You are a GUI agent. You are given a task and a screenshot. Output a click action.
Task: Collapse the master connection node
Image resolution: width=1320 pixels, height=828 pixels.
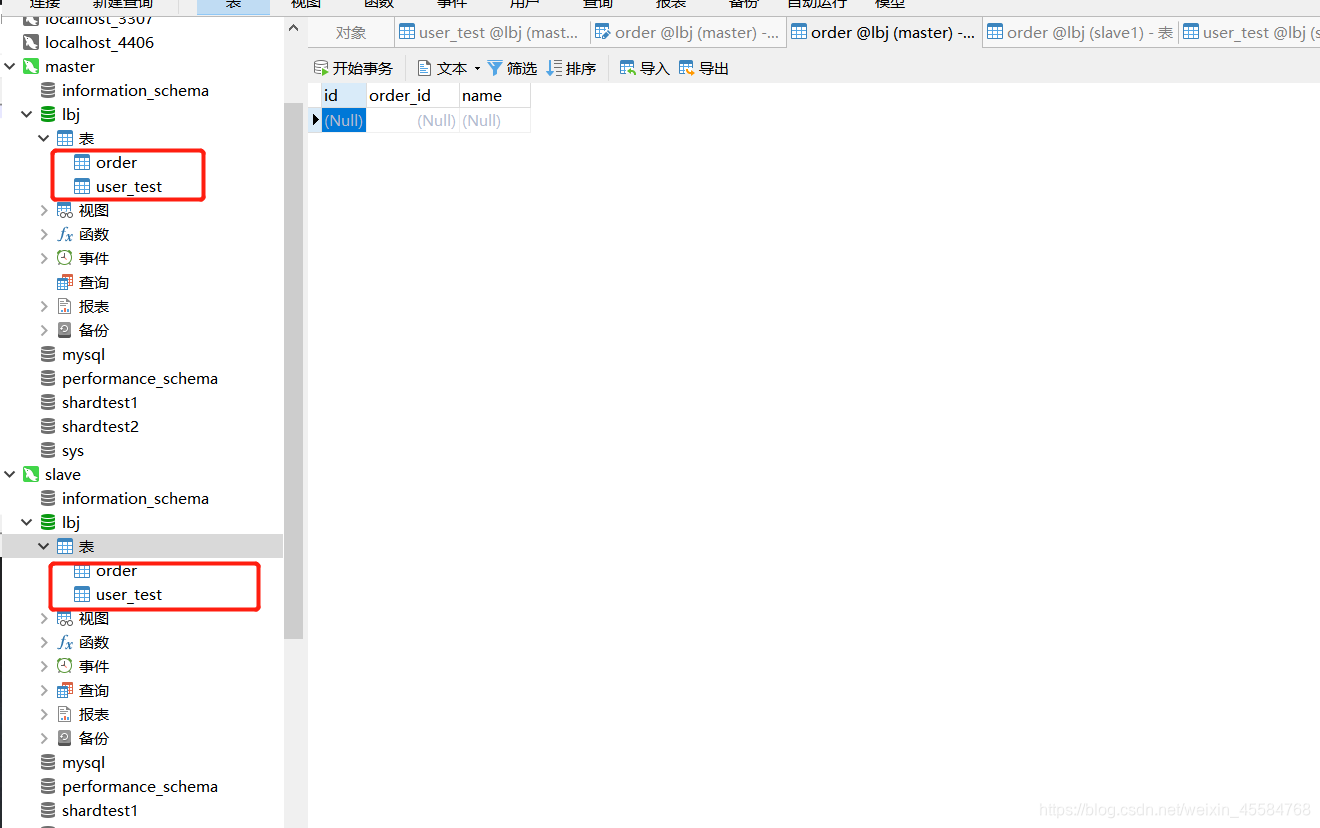point(10,66)
